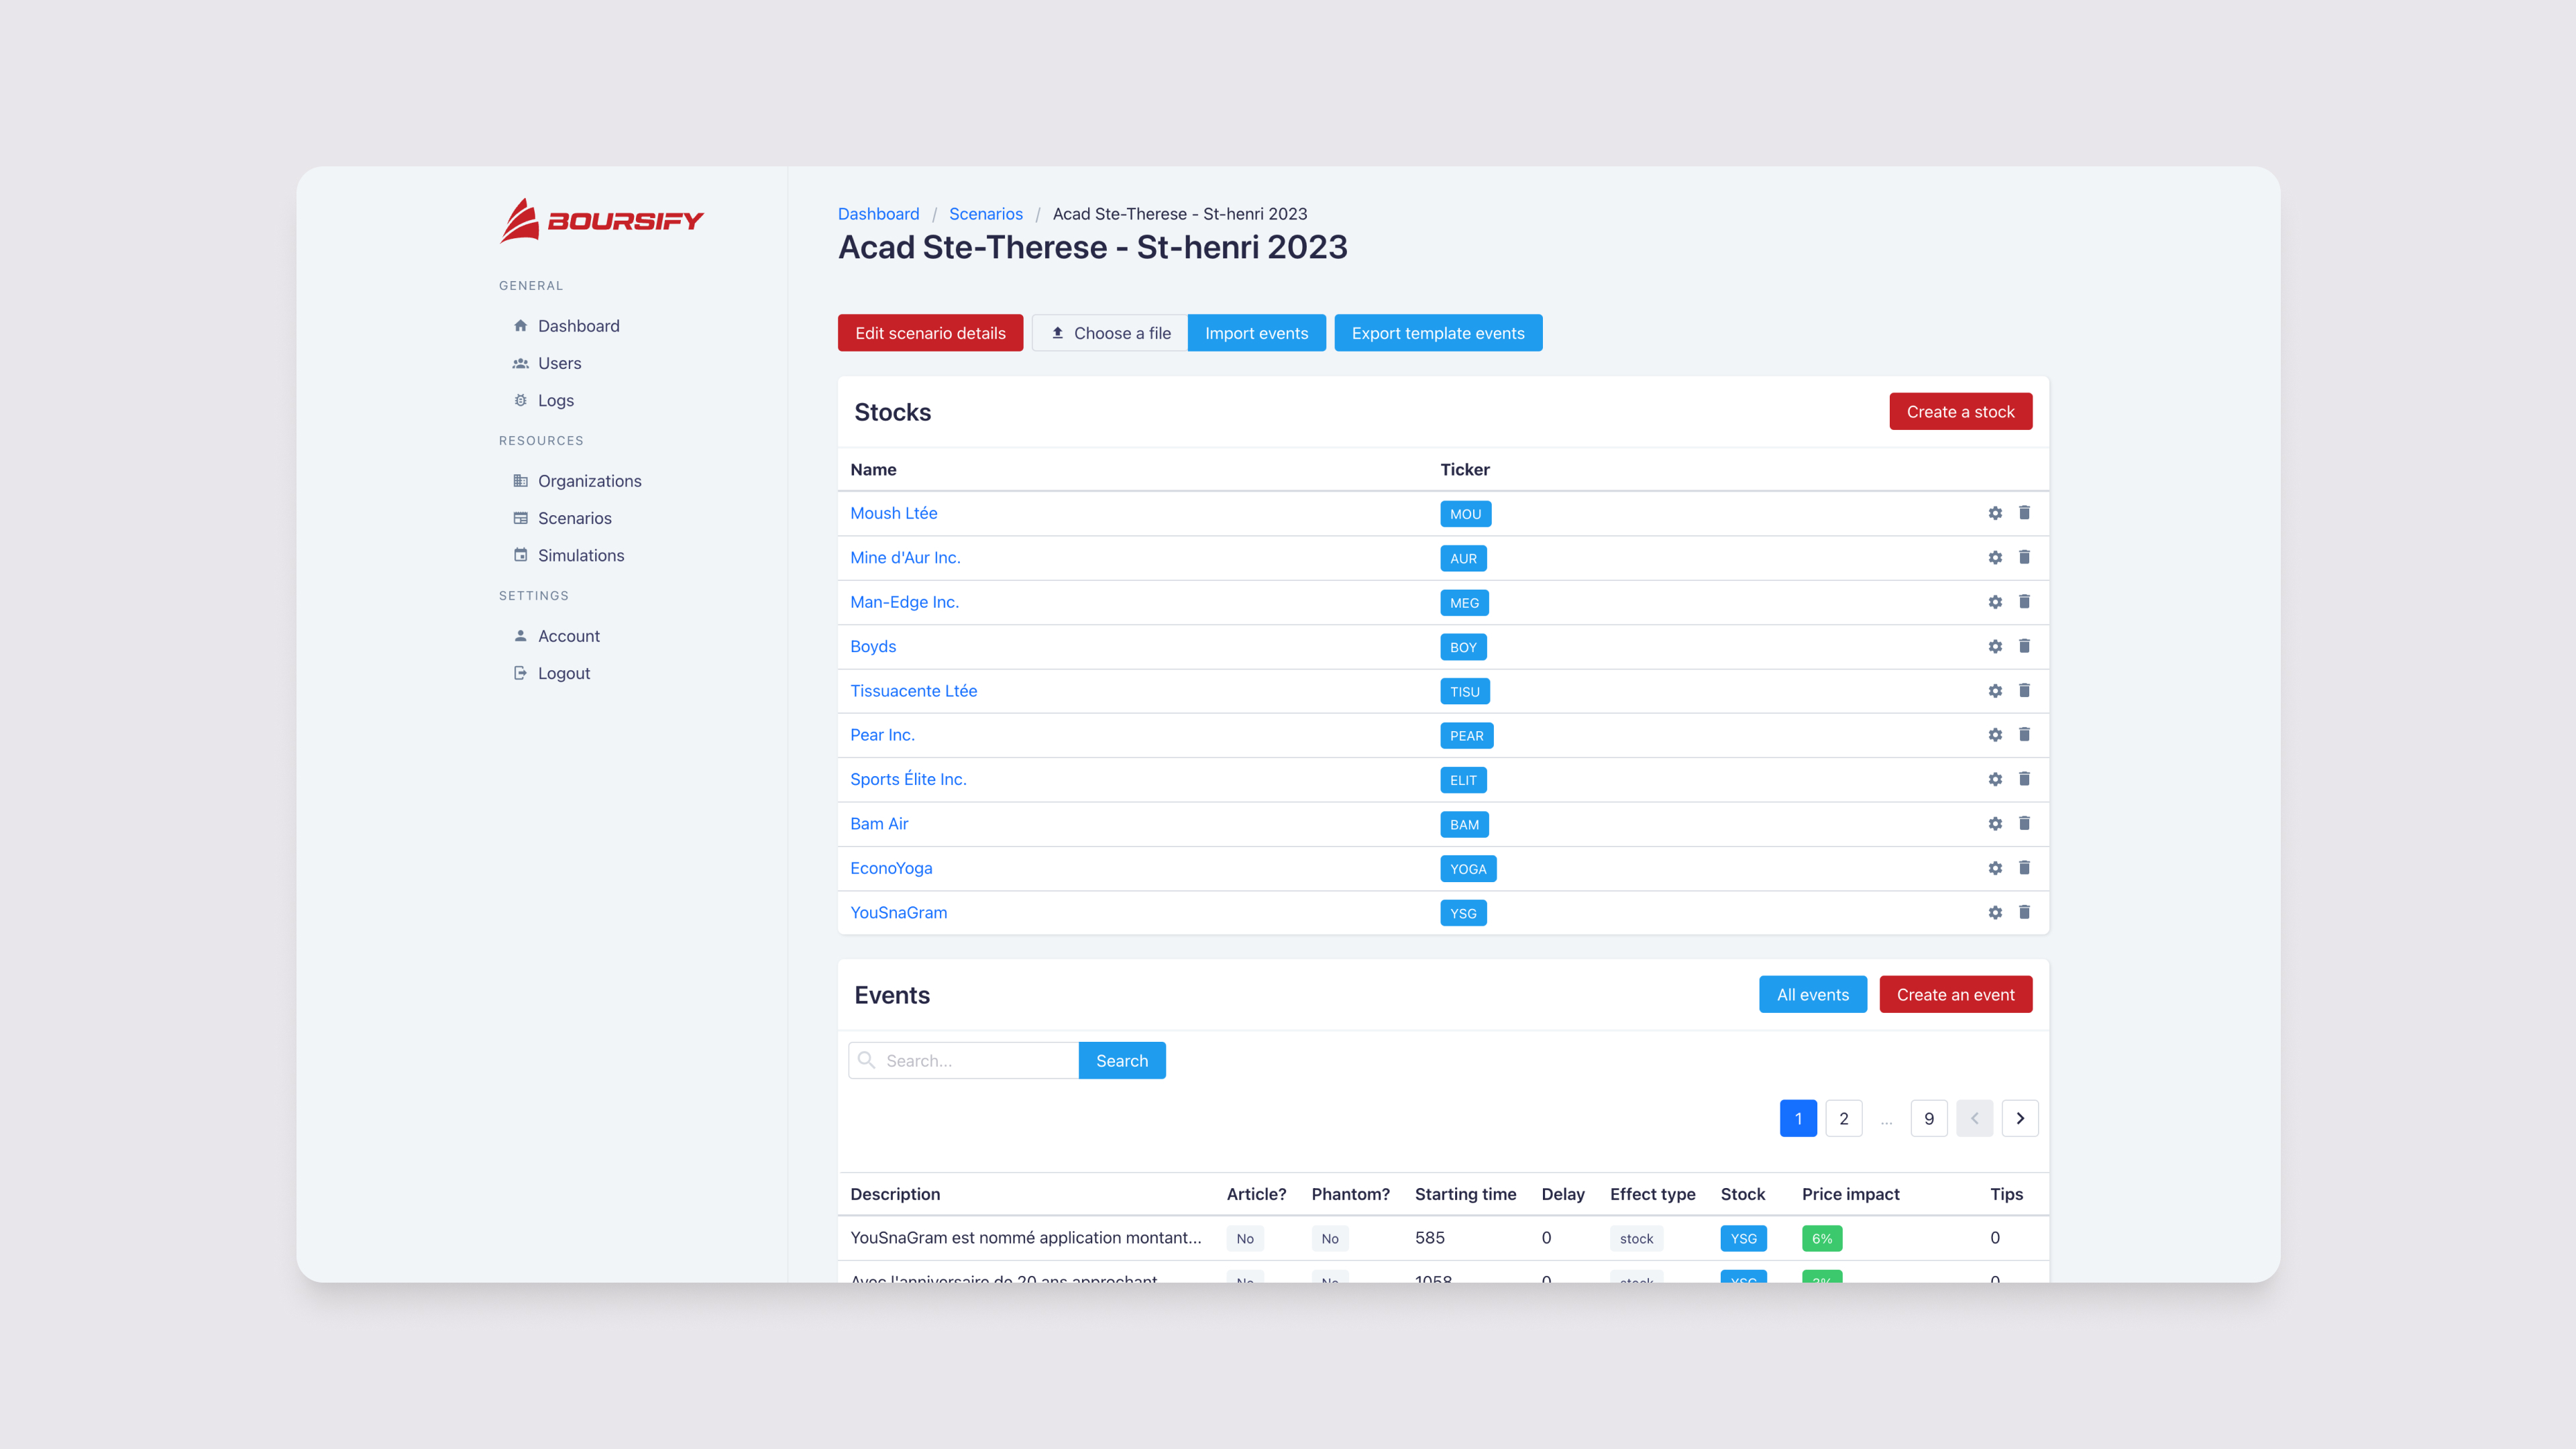Open the Mine d'Aur Inc. stock page
The width and height of the screenshot is (2576, 1449).
(x=905, y=557)
